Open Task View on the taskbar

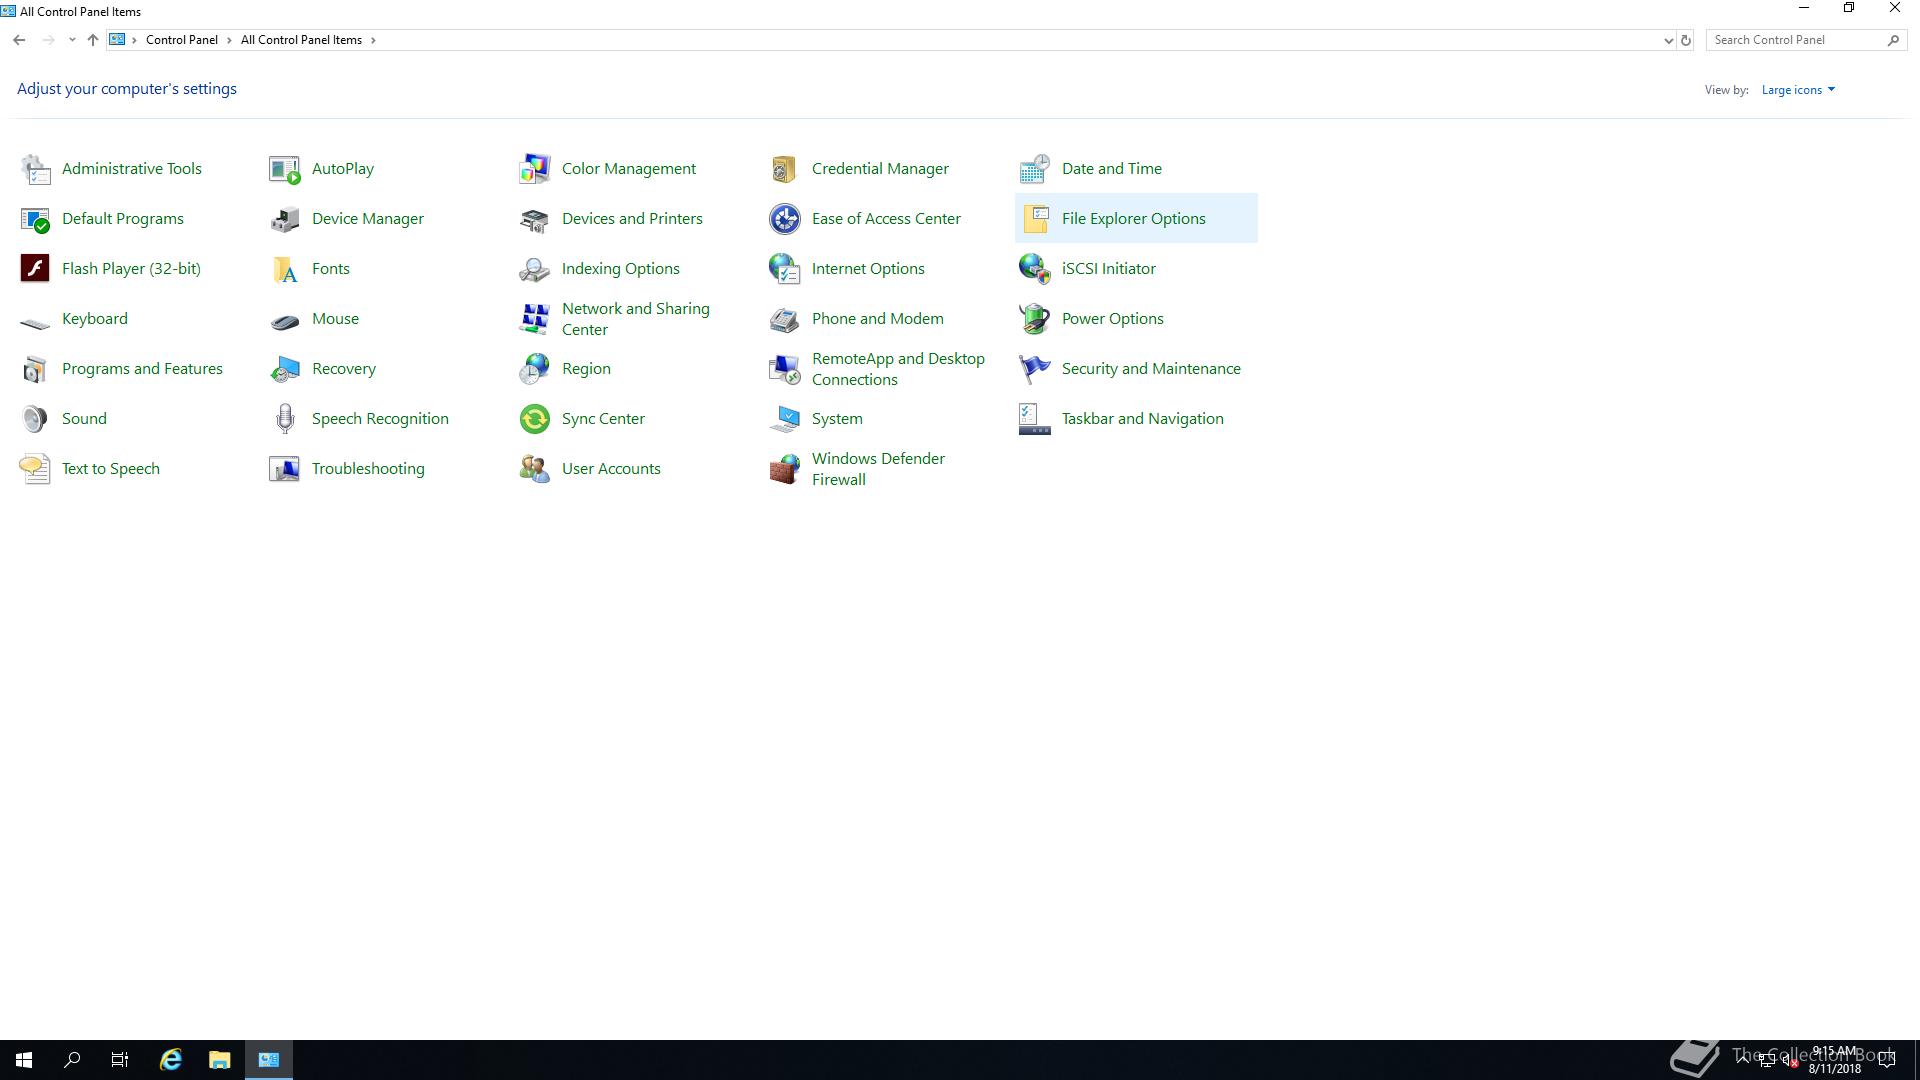click(x=120, y=1060)
